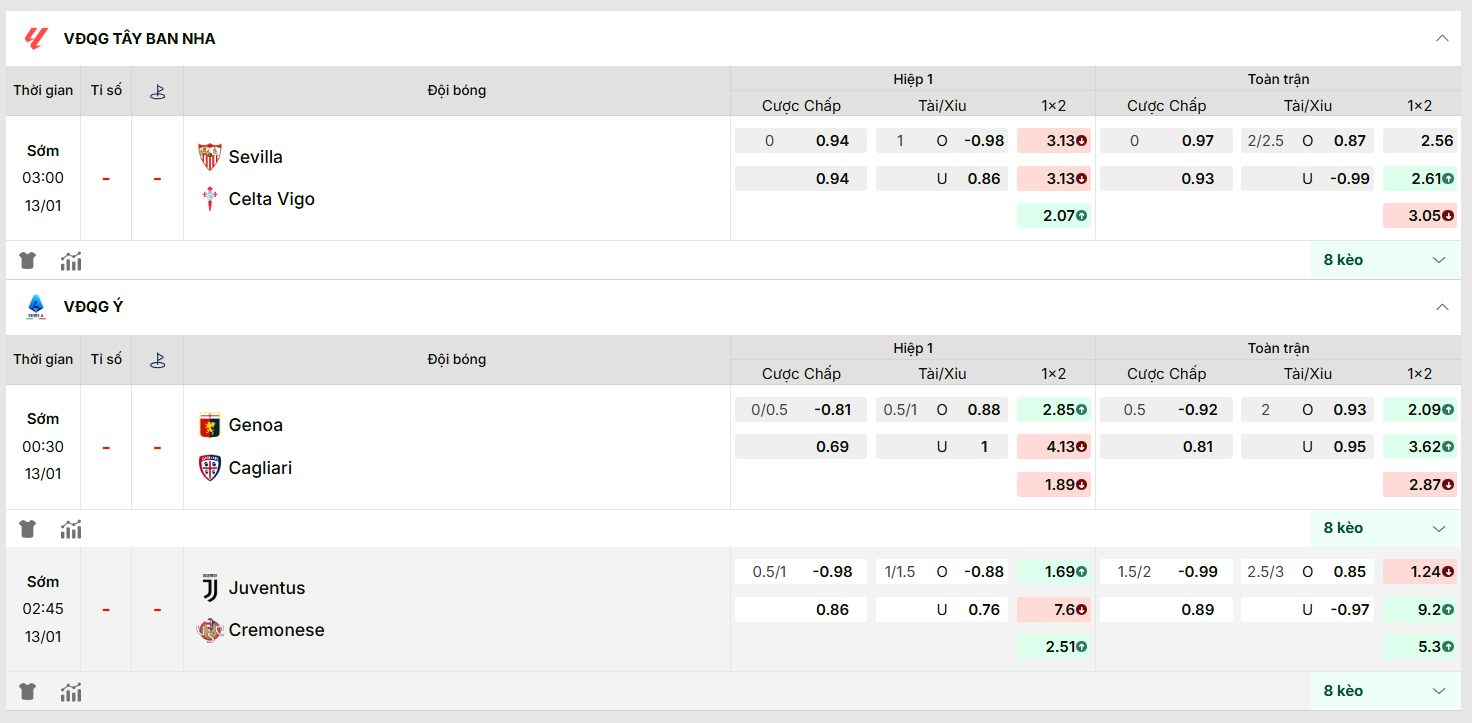The height and width of the screenshot is (723, 1472).
Task: Select Sevilla full-match 1x2 odds 2.56
Action: pos(1420,141)
